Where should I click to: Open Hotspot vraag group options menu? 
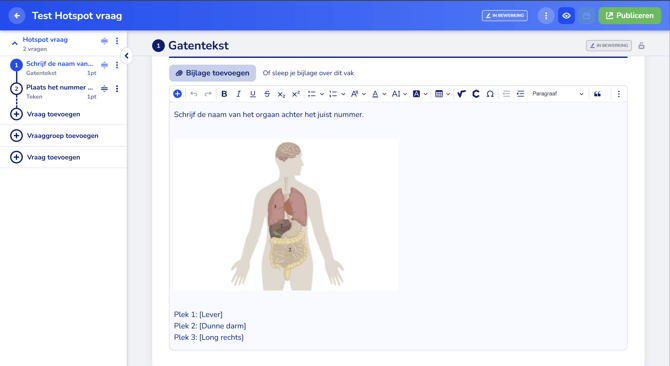[x=117, y=41]
